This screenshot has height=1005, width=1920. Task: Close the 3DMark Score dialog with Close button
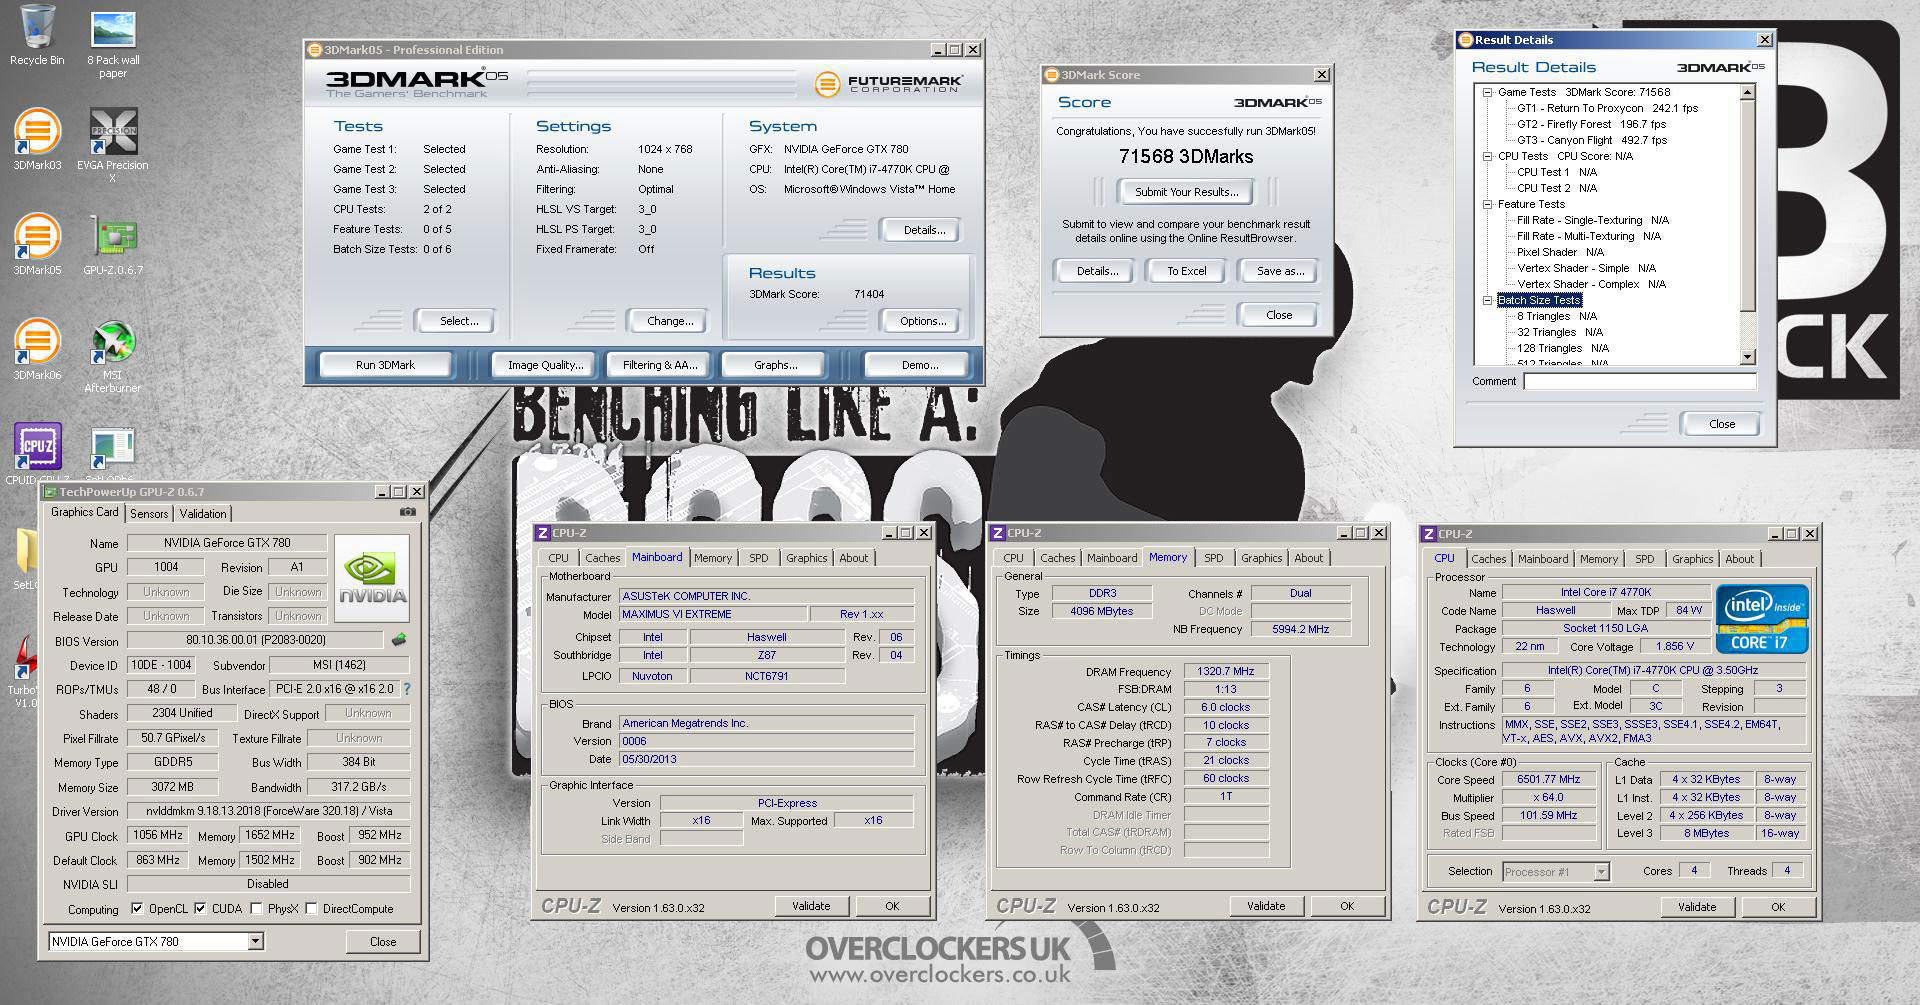coord(1279,315)
